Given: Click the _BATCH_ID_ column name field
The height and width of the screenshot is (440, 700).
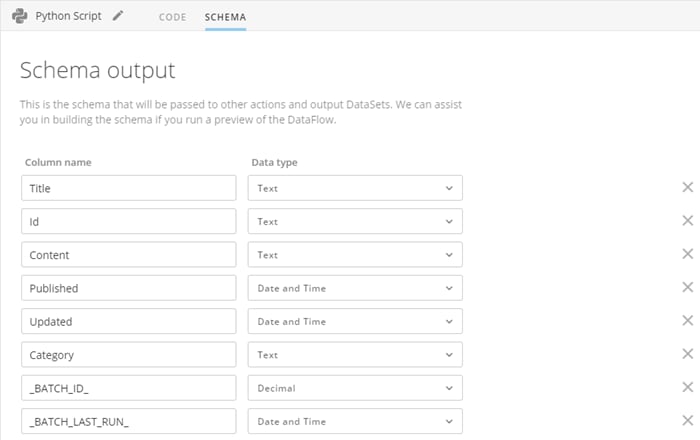Looking at the screenshot, I should [129, 388].
